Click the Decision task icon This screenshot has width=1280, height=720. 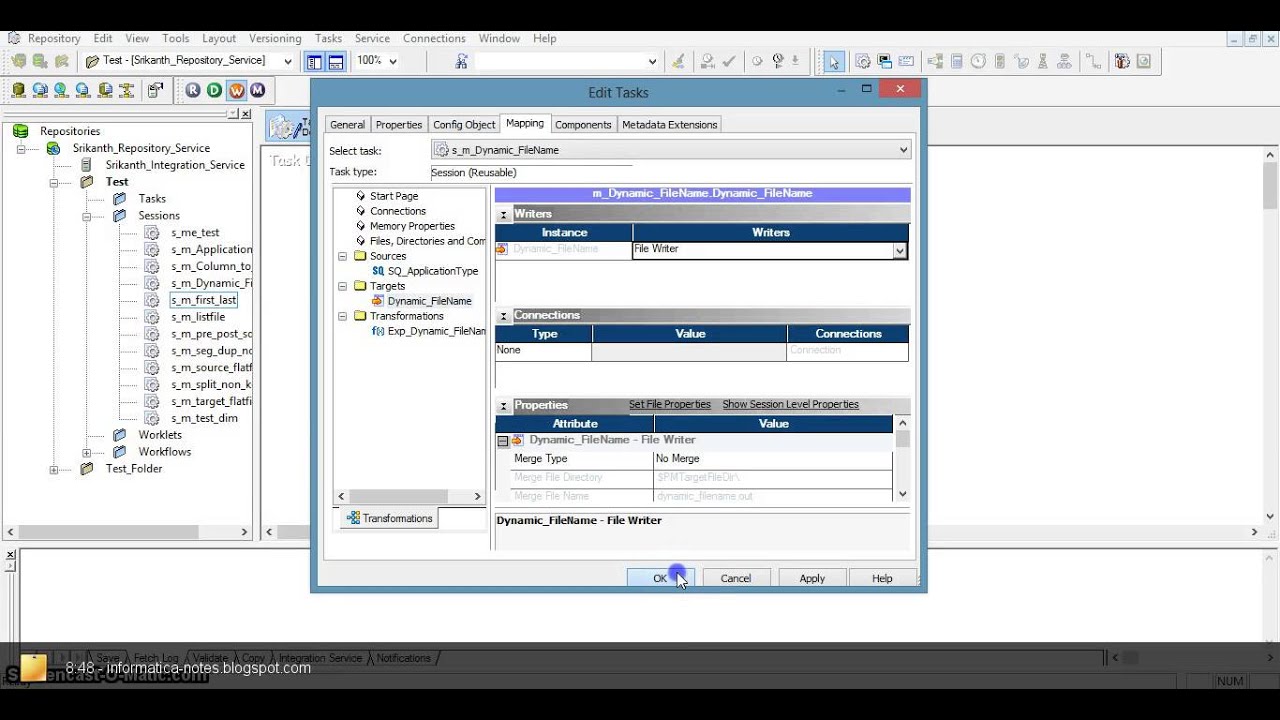[934, 61]
